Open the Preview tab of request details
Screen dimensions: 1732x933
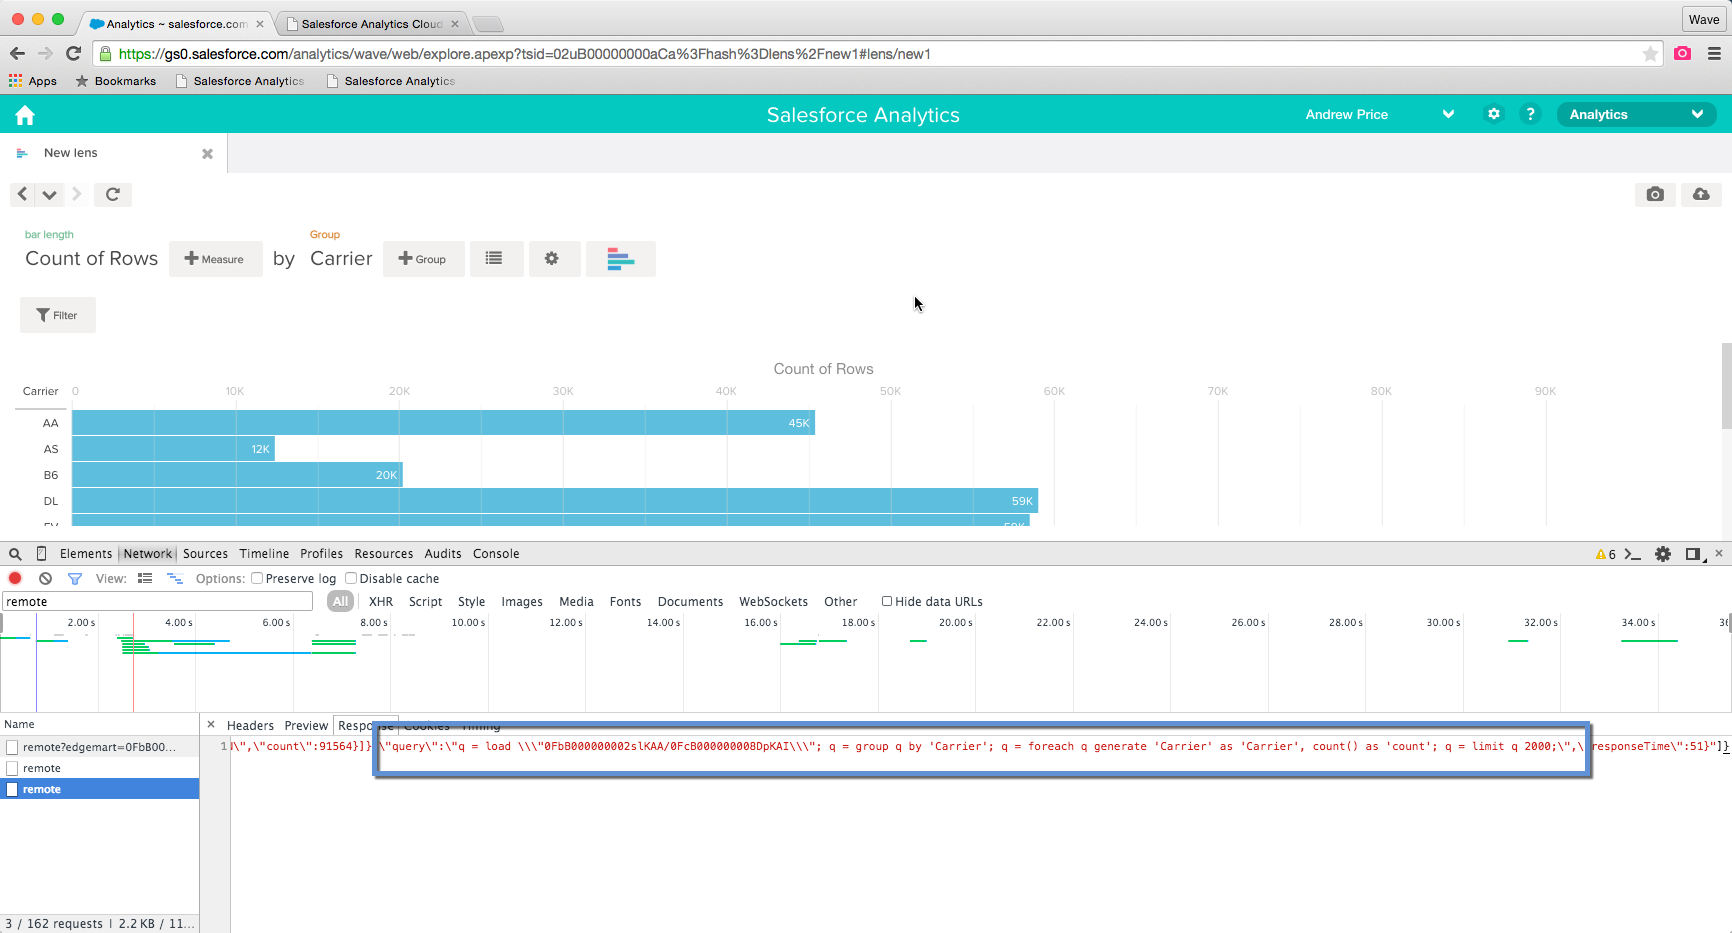(306, 726)
